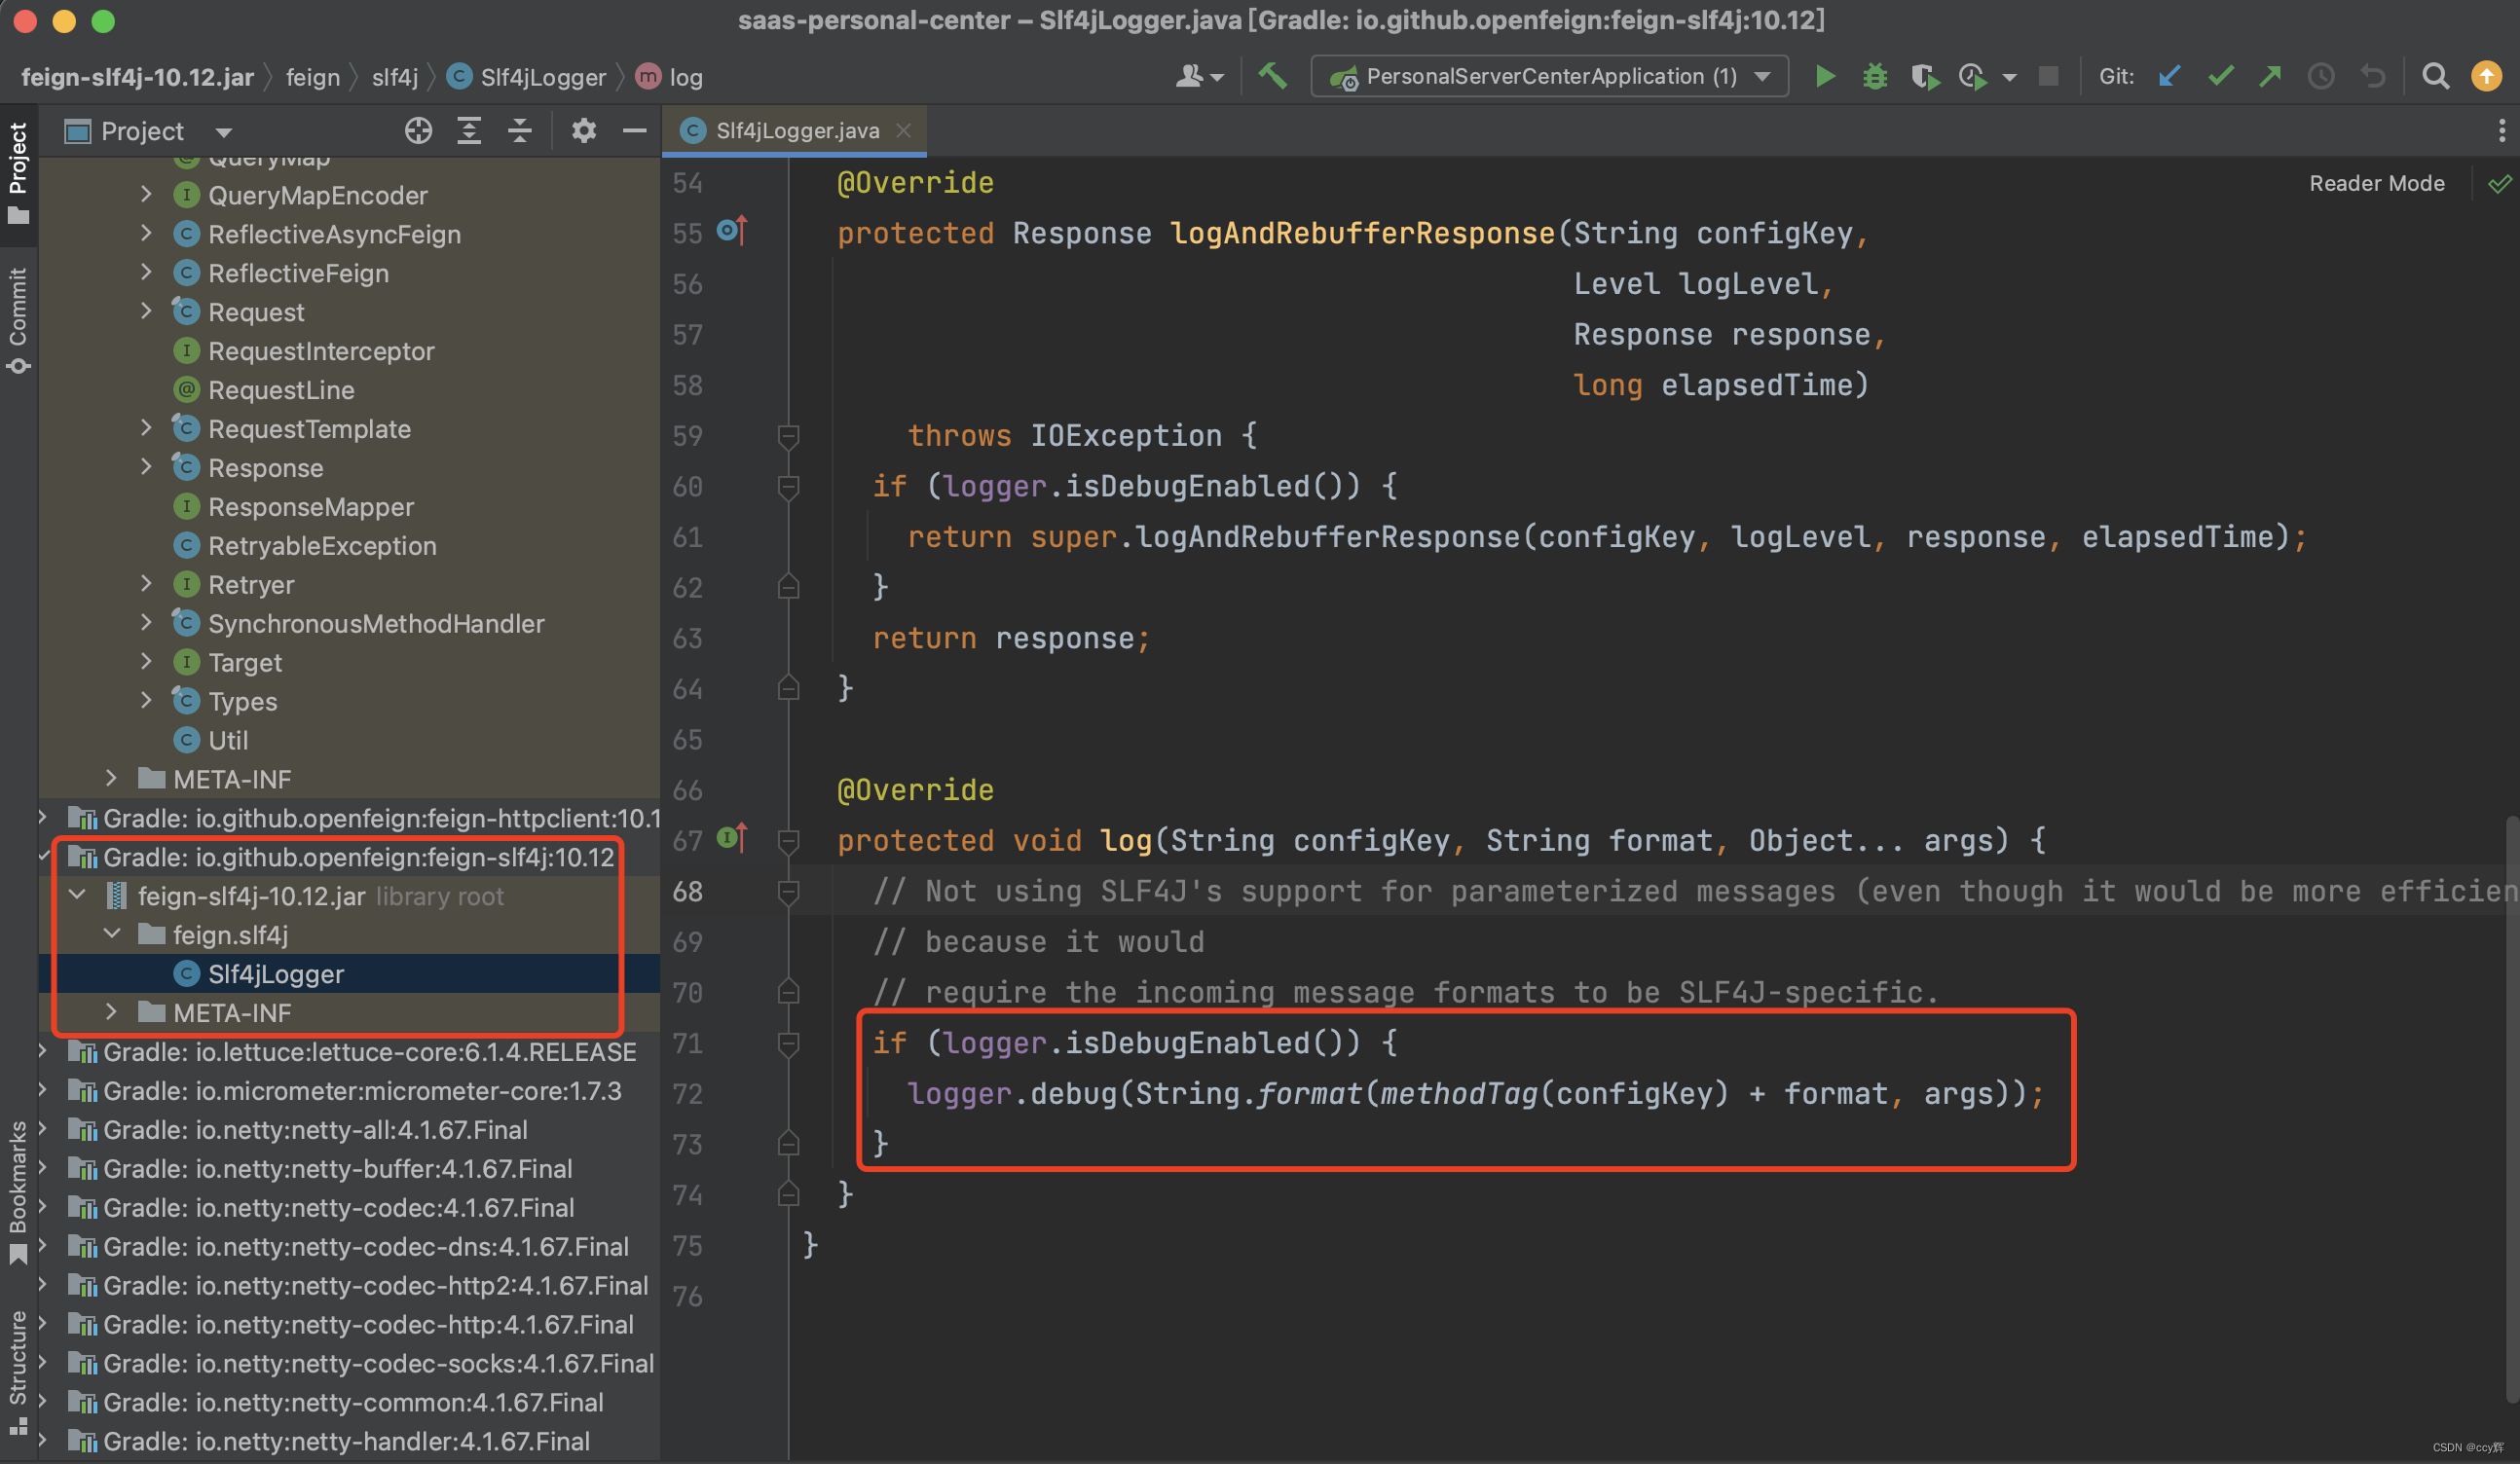Push commits with the Git up-arrow icon
Viewport: 2520px width, 1464px height.
(x=2270, y=76)
